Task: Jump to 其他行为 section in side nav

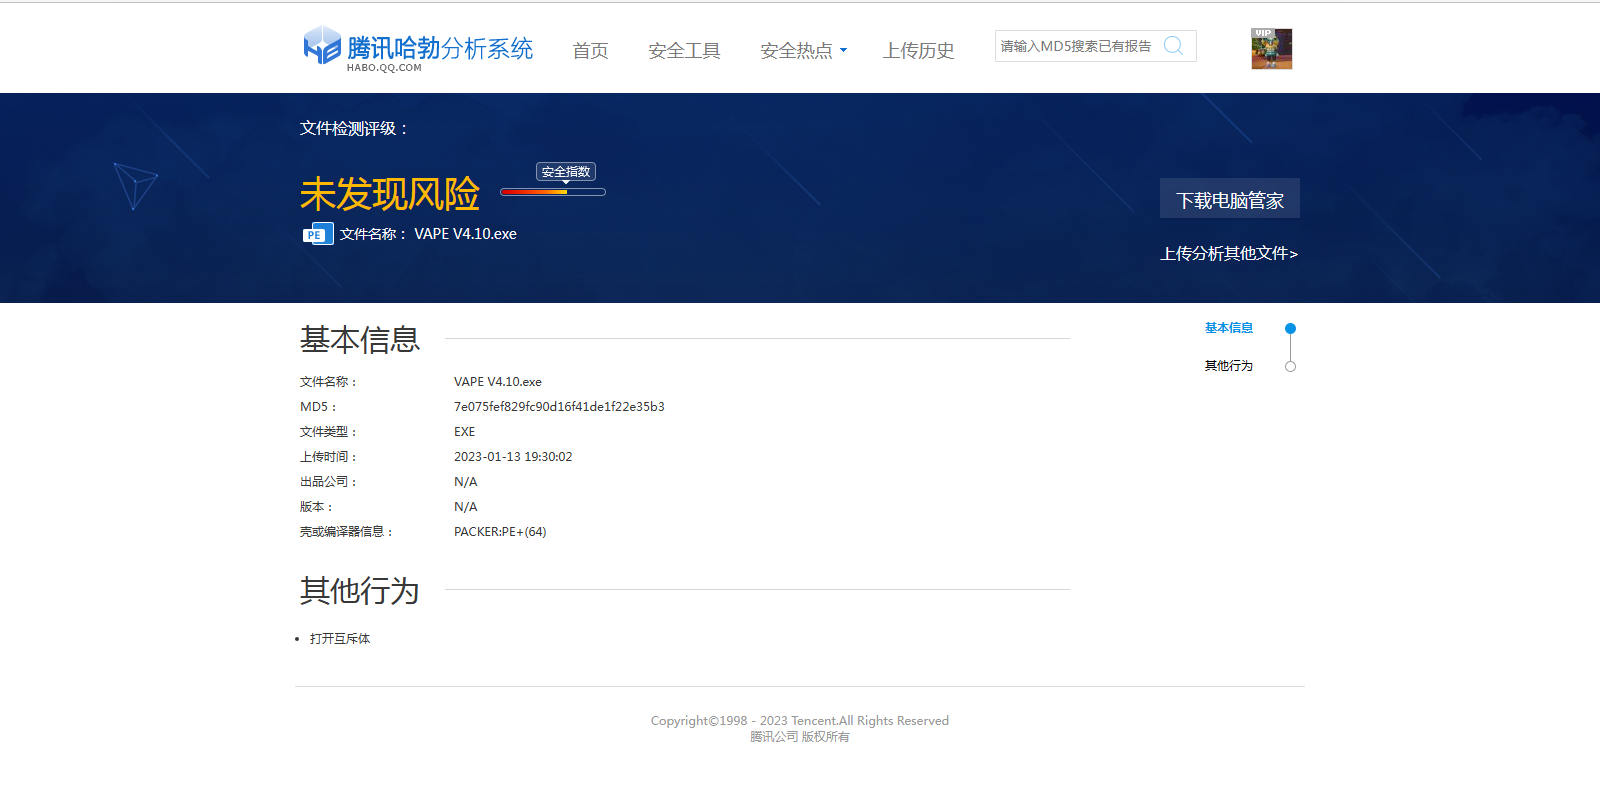Action: (x=1229, y=366)
